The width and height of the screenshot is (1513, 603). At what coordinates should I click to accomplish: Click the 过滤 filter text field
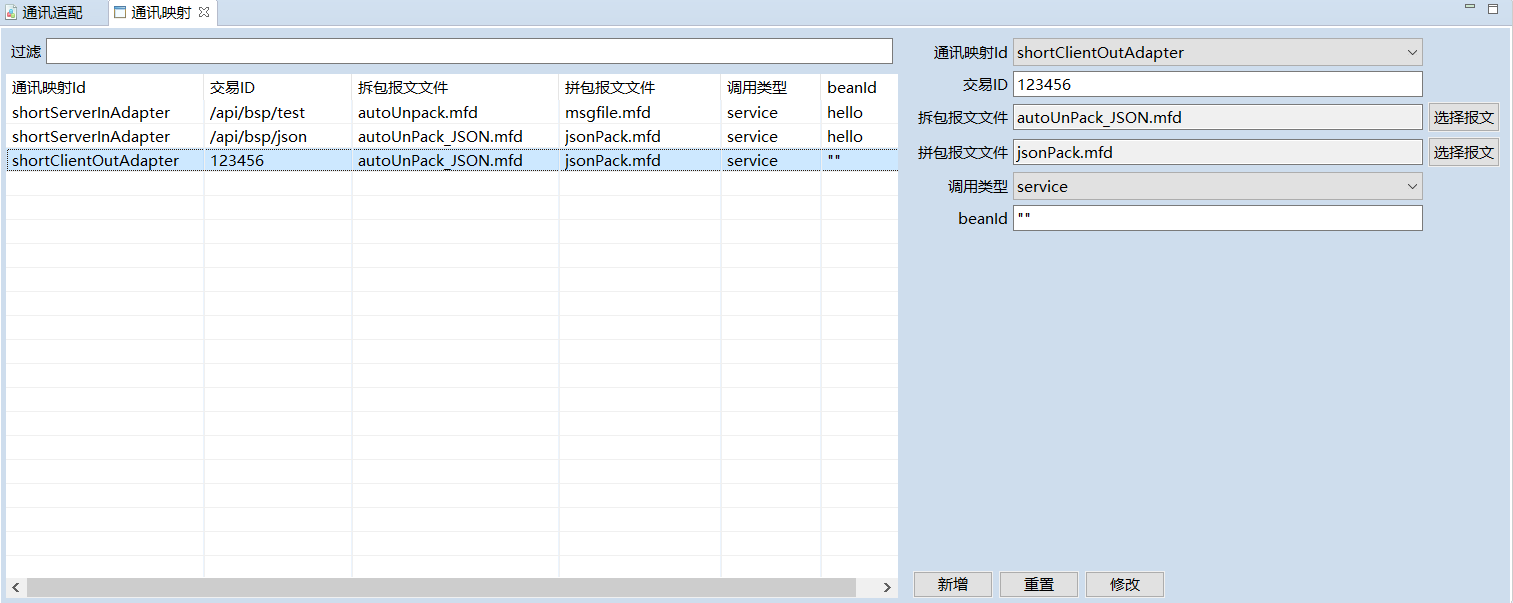click(x=468, y=51)
